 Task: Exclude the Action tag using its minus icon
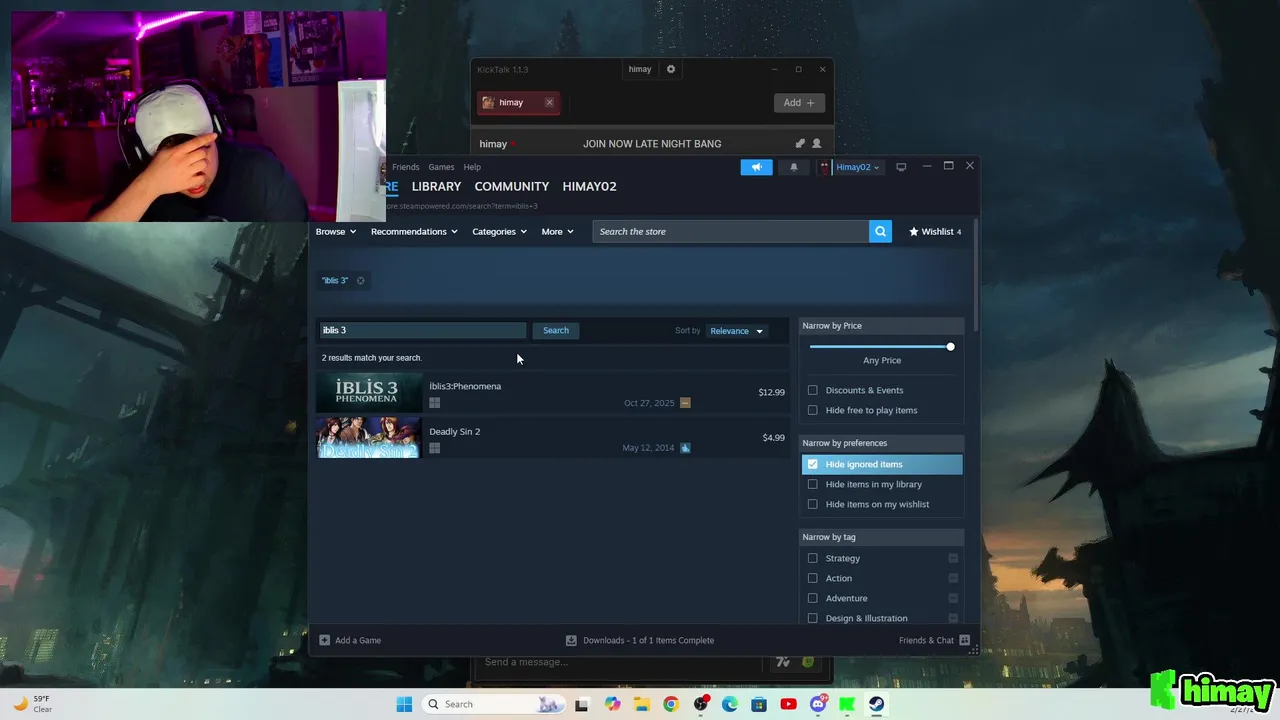click(x=953, y=578)
